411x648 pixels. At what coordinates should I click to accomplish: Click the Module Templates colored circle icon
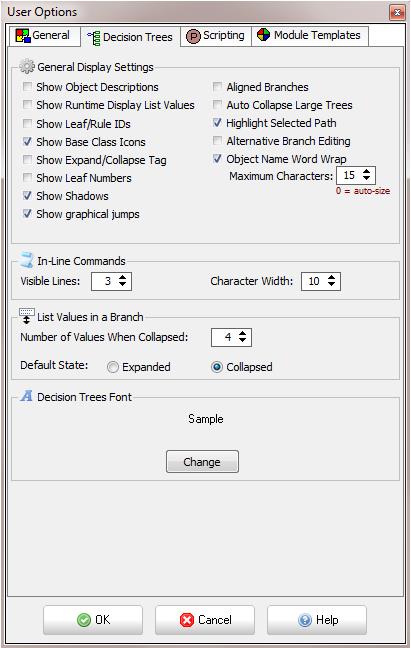pos(264,35)
